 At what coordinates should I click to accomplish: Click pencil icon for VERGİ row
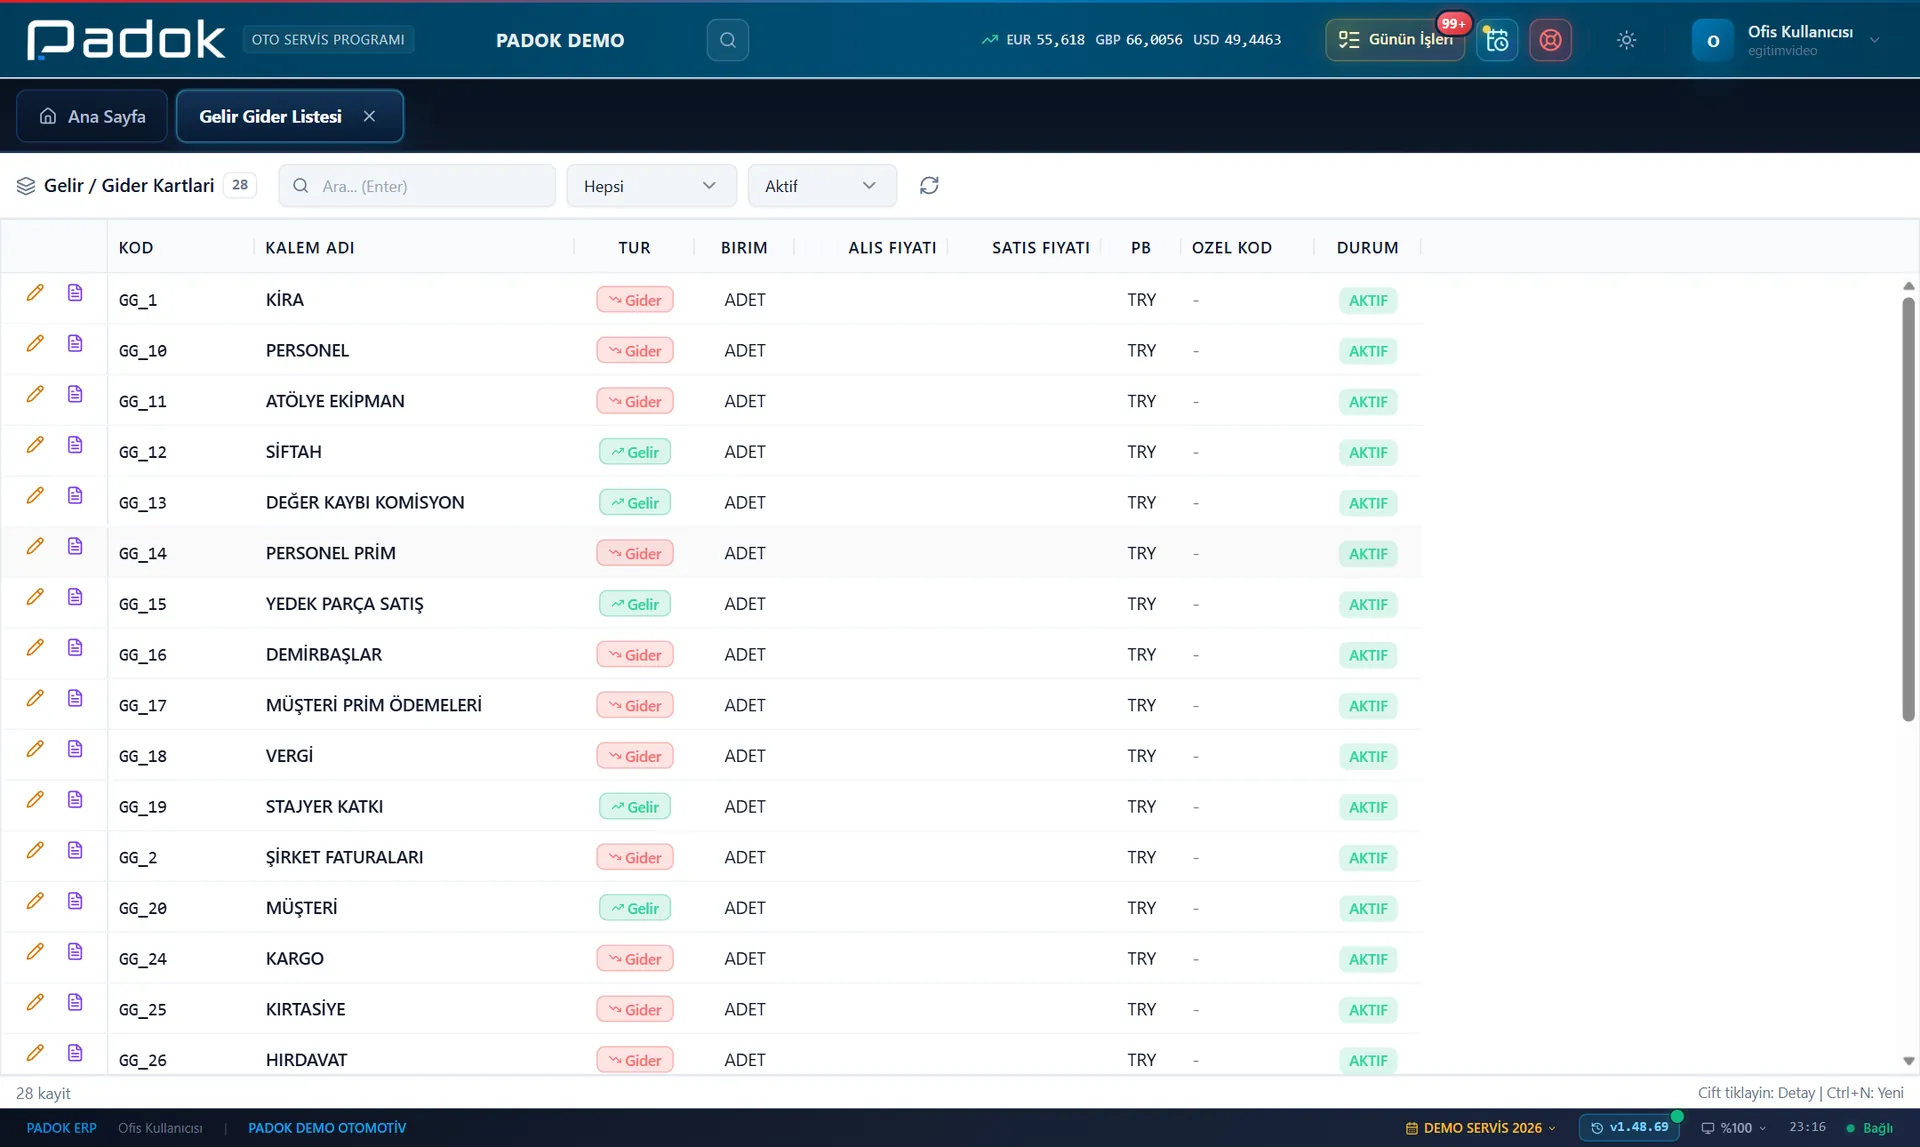35,749
